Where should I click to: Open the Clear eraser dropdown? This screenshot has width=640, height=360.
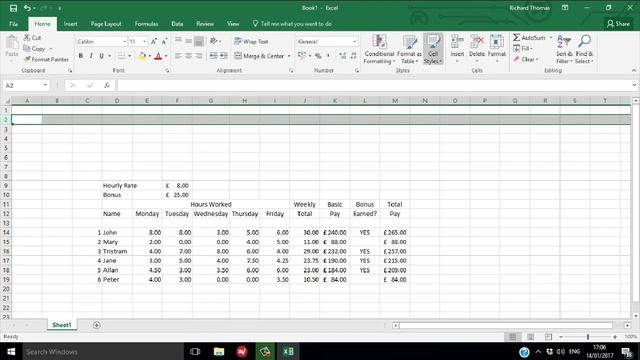pyautogui.click(x=526, y=60)
